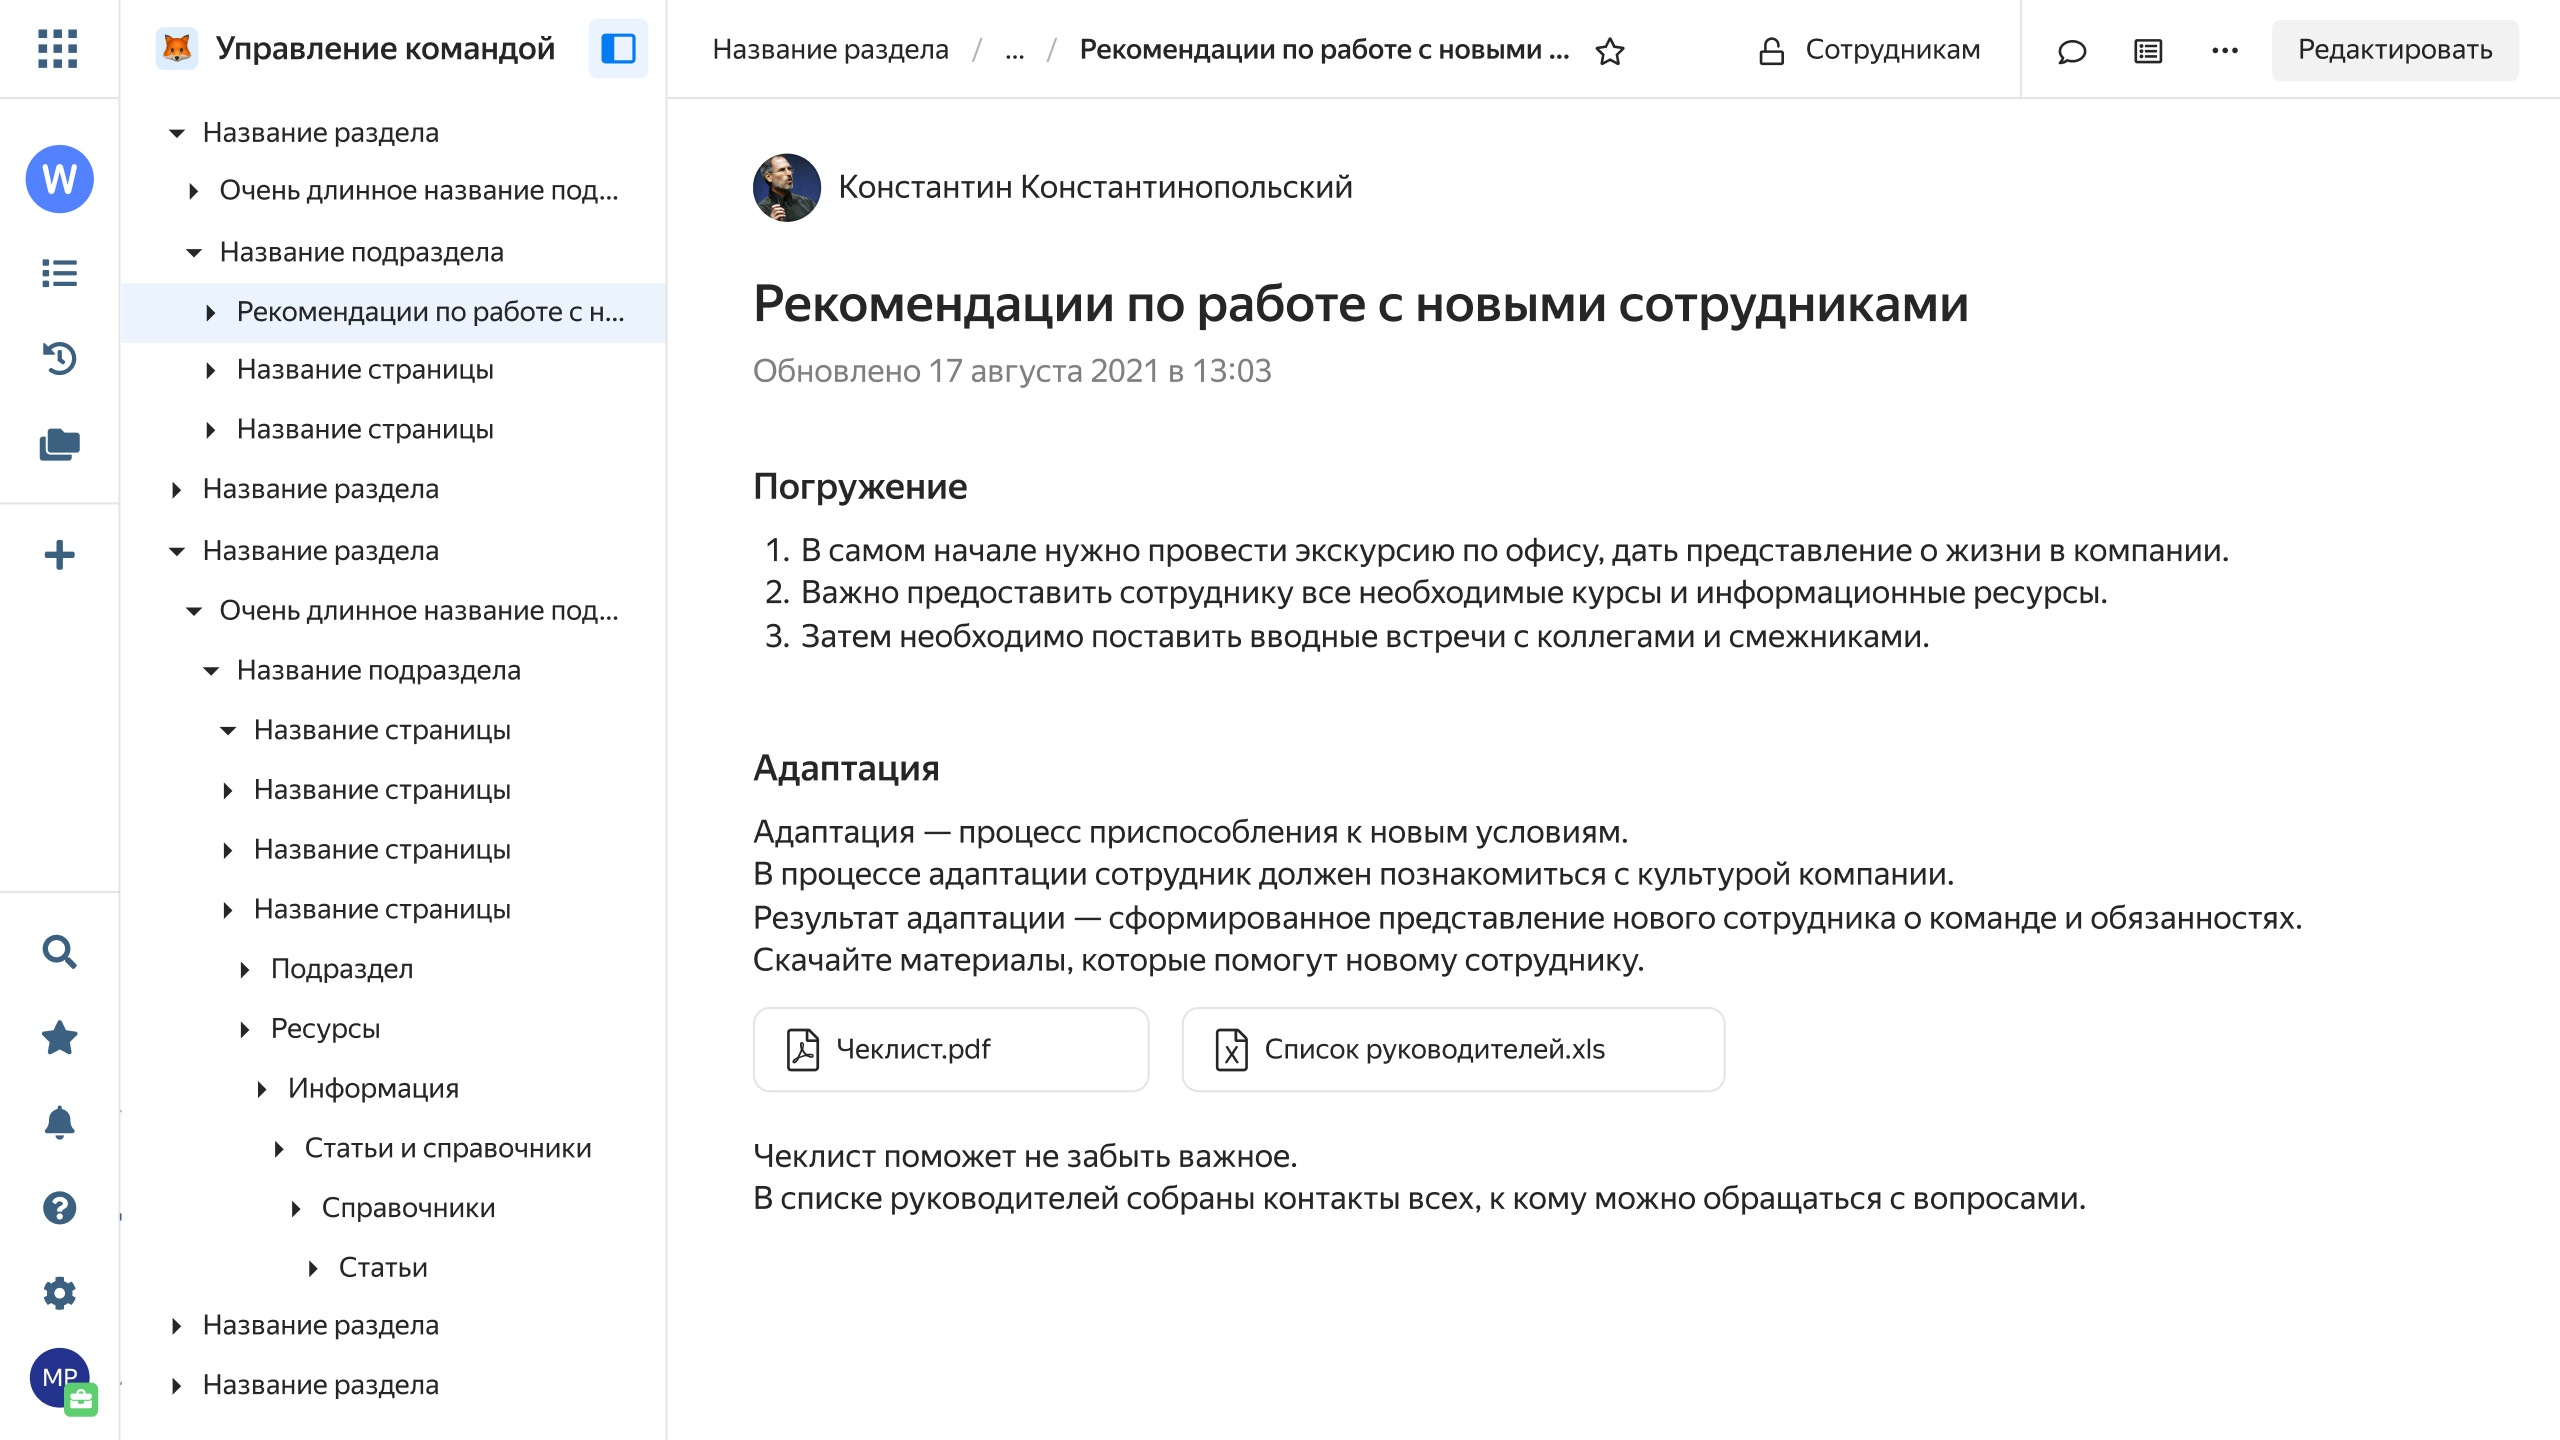2560x1440 pixels.
Task: Click the Редактировать button
Action: pos(2394,50)
